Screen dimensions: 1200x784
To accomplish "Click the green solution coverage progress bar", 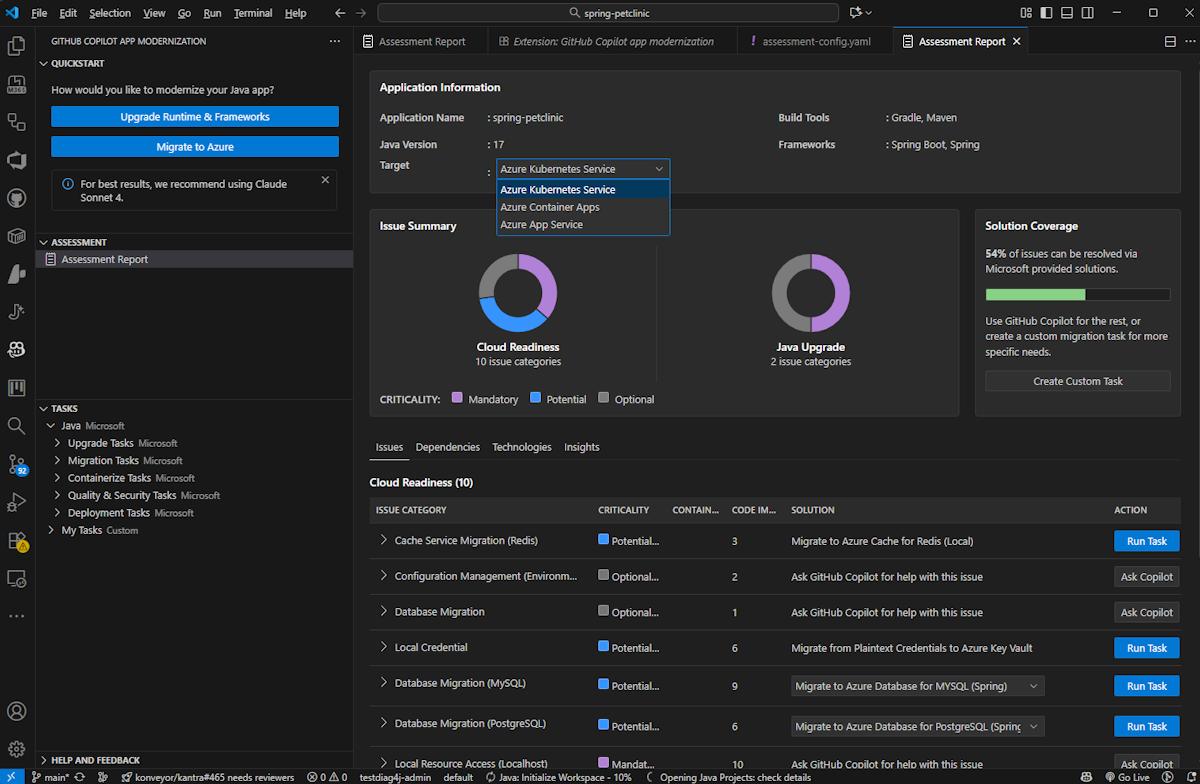I will pyautogui.click(x=1035, y=295).
